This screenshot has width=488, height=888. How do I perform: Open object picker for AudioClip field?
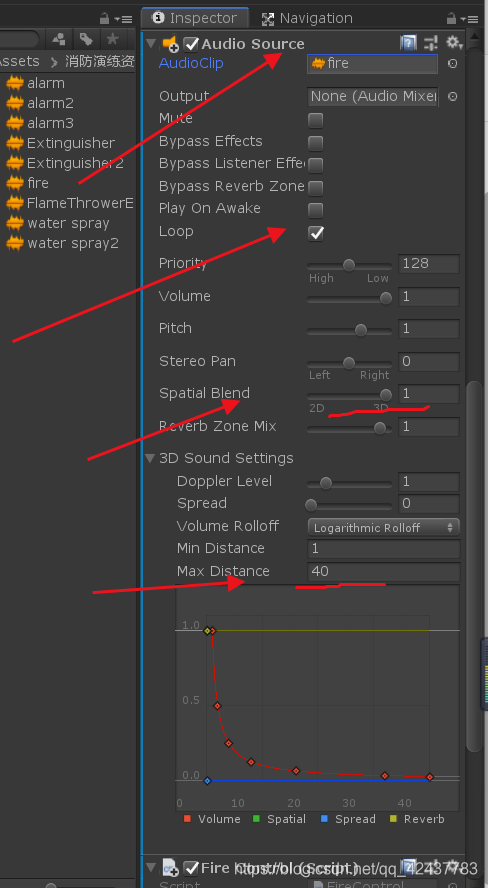click(x=452, y=63)
